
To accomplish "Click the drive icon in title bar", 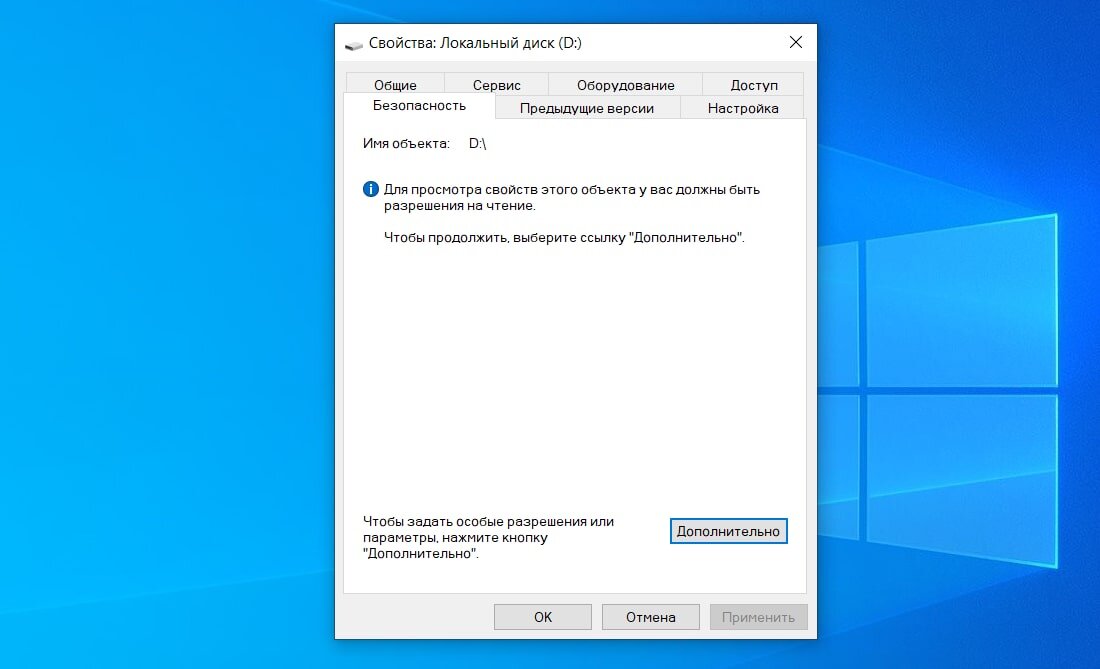I will (x=354, y=44).
